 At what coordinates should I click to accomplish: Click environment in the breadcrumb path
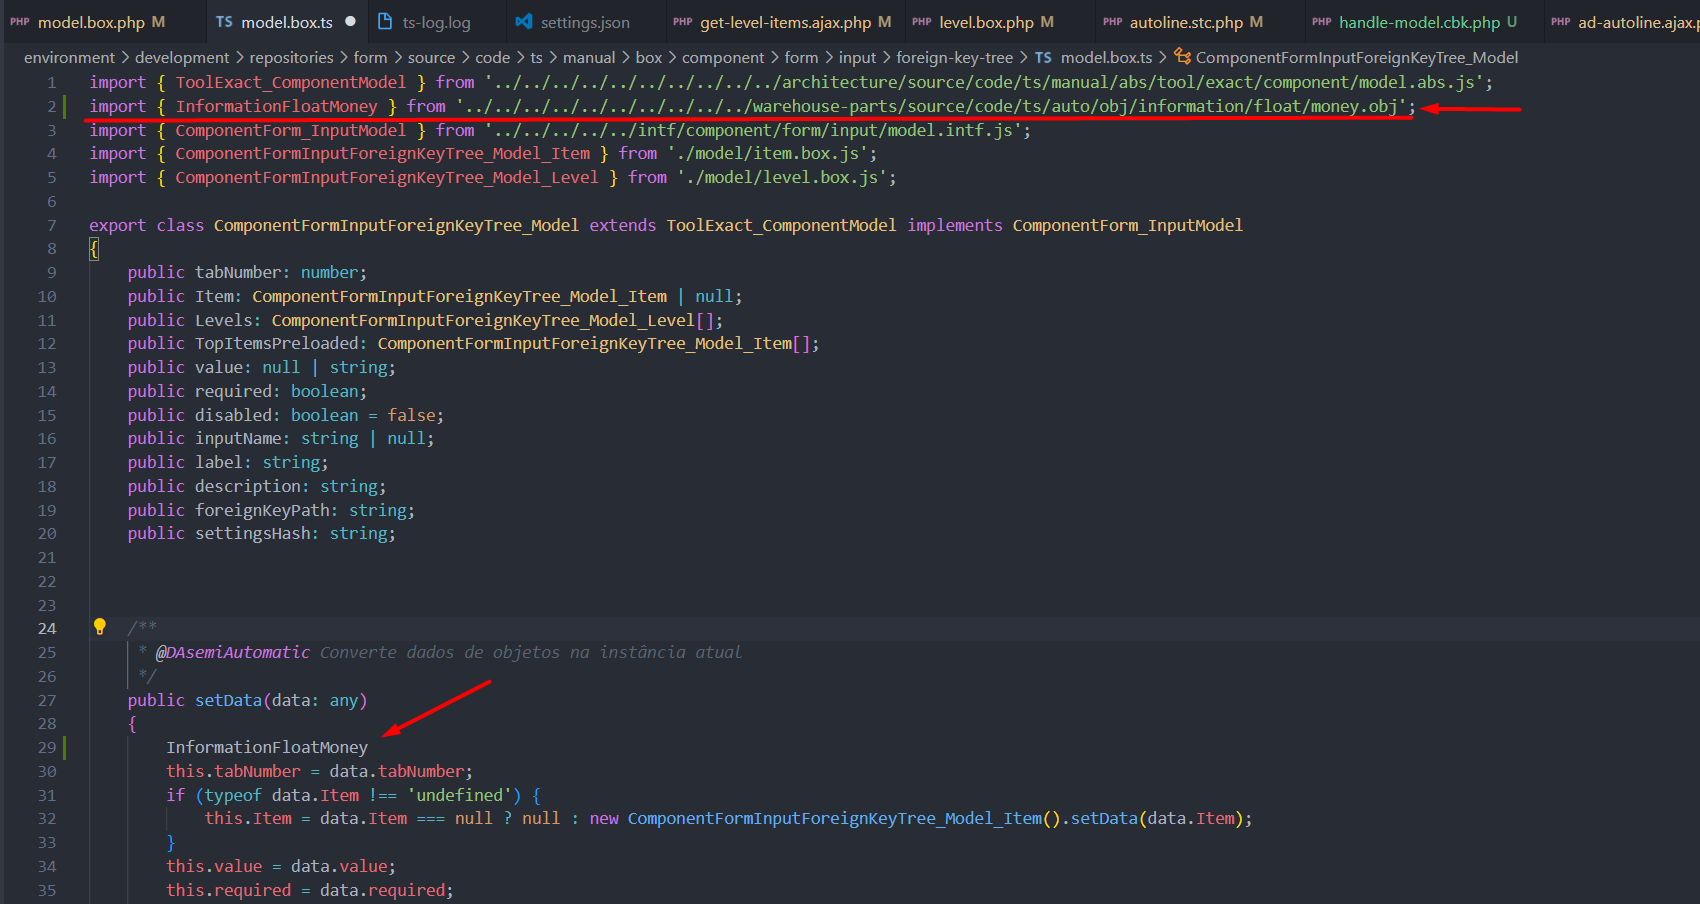click(x=68, y=57)
